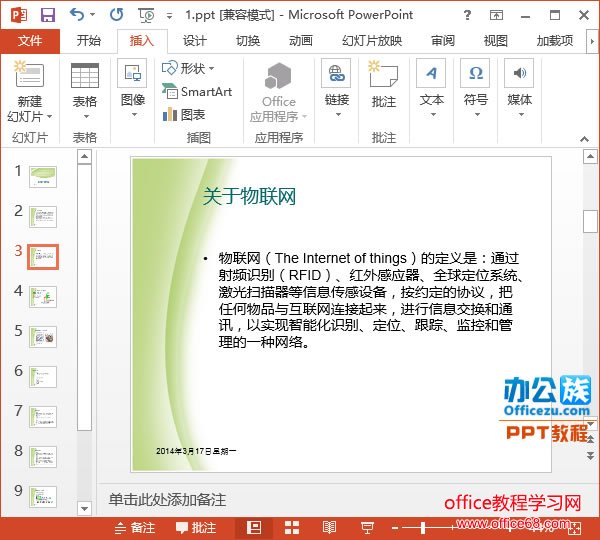Open Office 应用程序 apps button

[279, 92]
